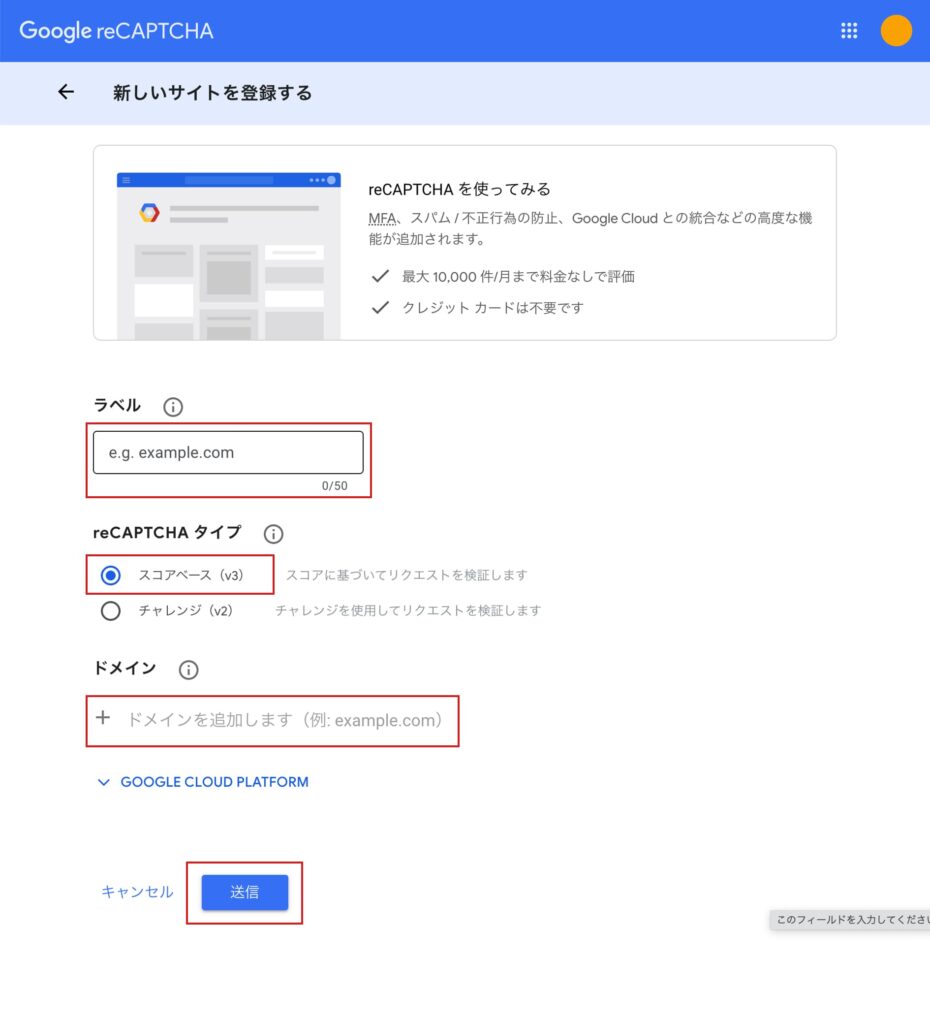Click the MFA abbreviation text
This screenshot has width=930, height=1024.
pos(382,218)
